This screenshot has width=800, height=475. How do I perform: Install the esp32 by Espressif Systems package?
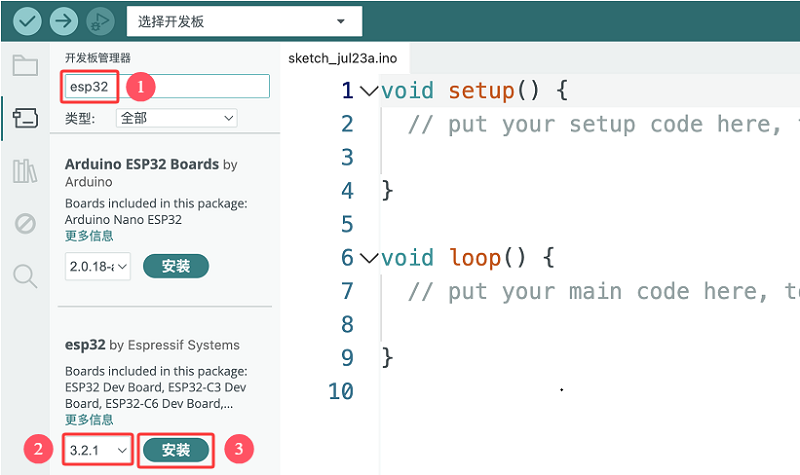[176, 449]
